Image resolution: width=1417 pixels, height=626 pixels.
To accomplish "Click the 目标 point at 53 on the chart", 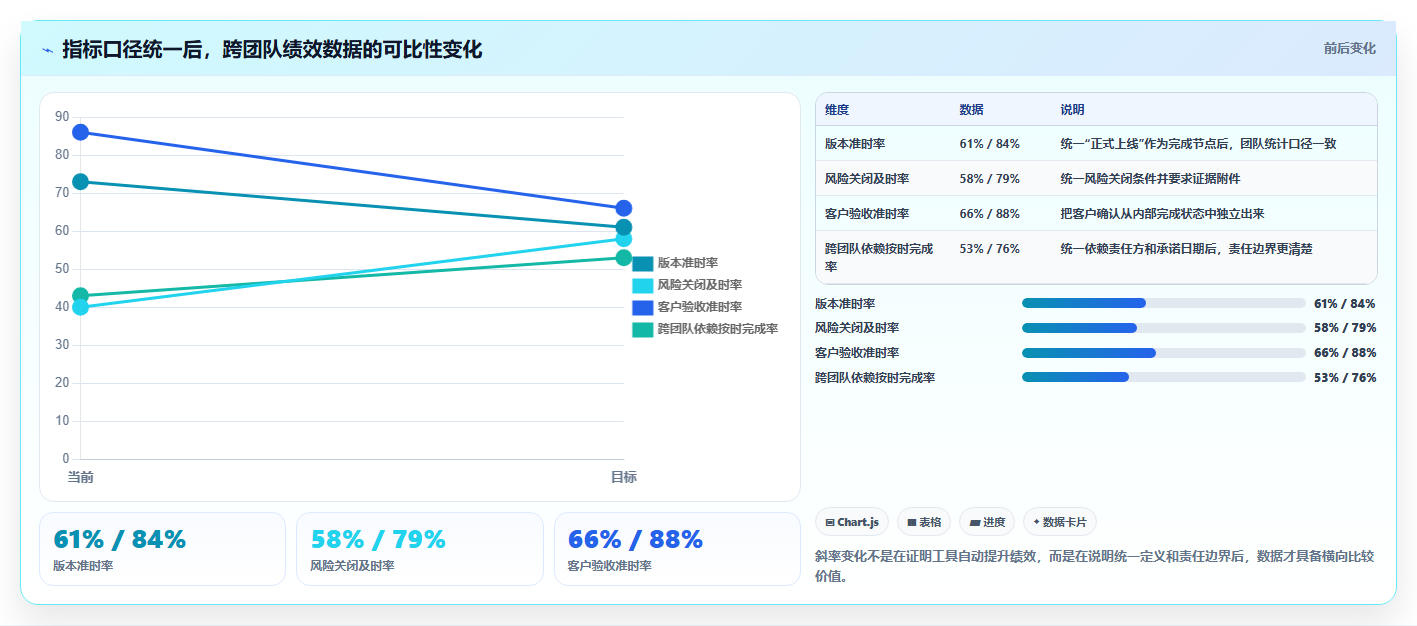I will click(x=624, y=258).
